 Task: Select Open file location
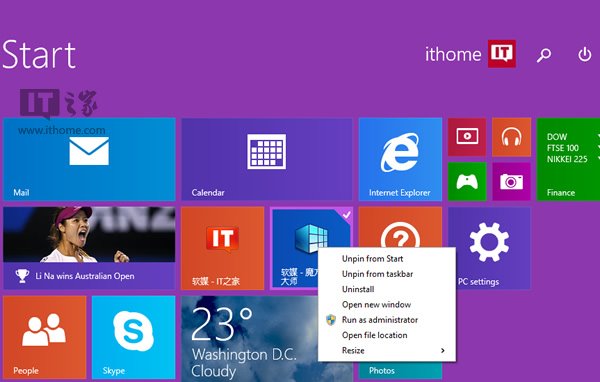(x=374, y=335)
